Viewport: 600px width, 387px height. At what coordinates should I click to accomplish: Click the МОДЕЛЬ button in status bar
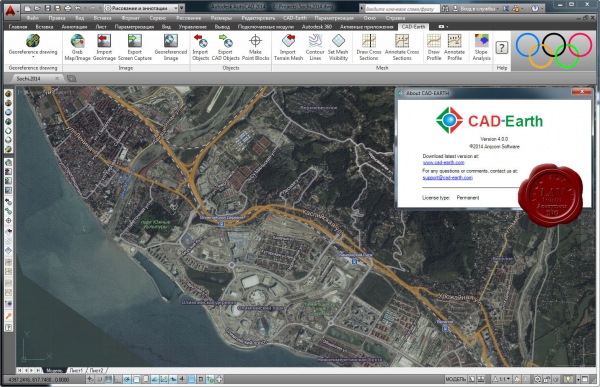point(455,379)
